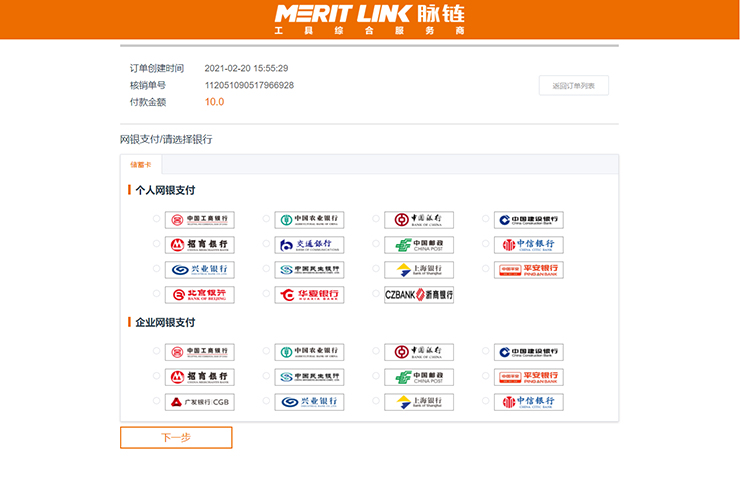Select personal Industrial Bank radio button
Viewport: 740px width, 480px height.
click(x=156, y=269)
